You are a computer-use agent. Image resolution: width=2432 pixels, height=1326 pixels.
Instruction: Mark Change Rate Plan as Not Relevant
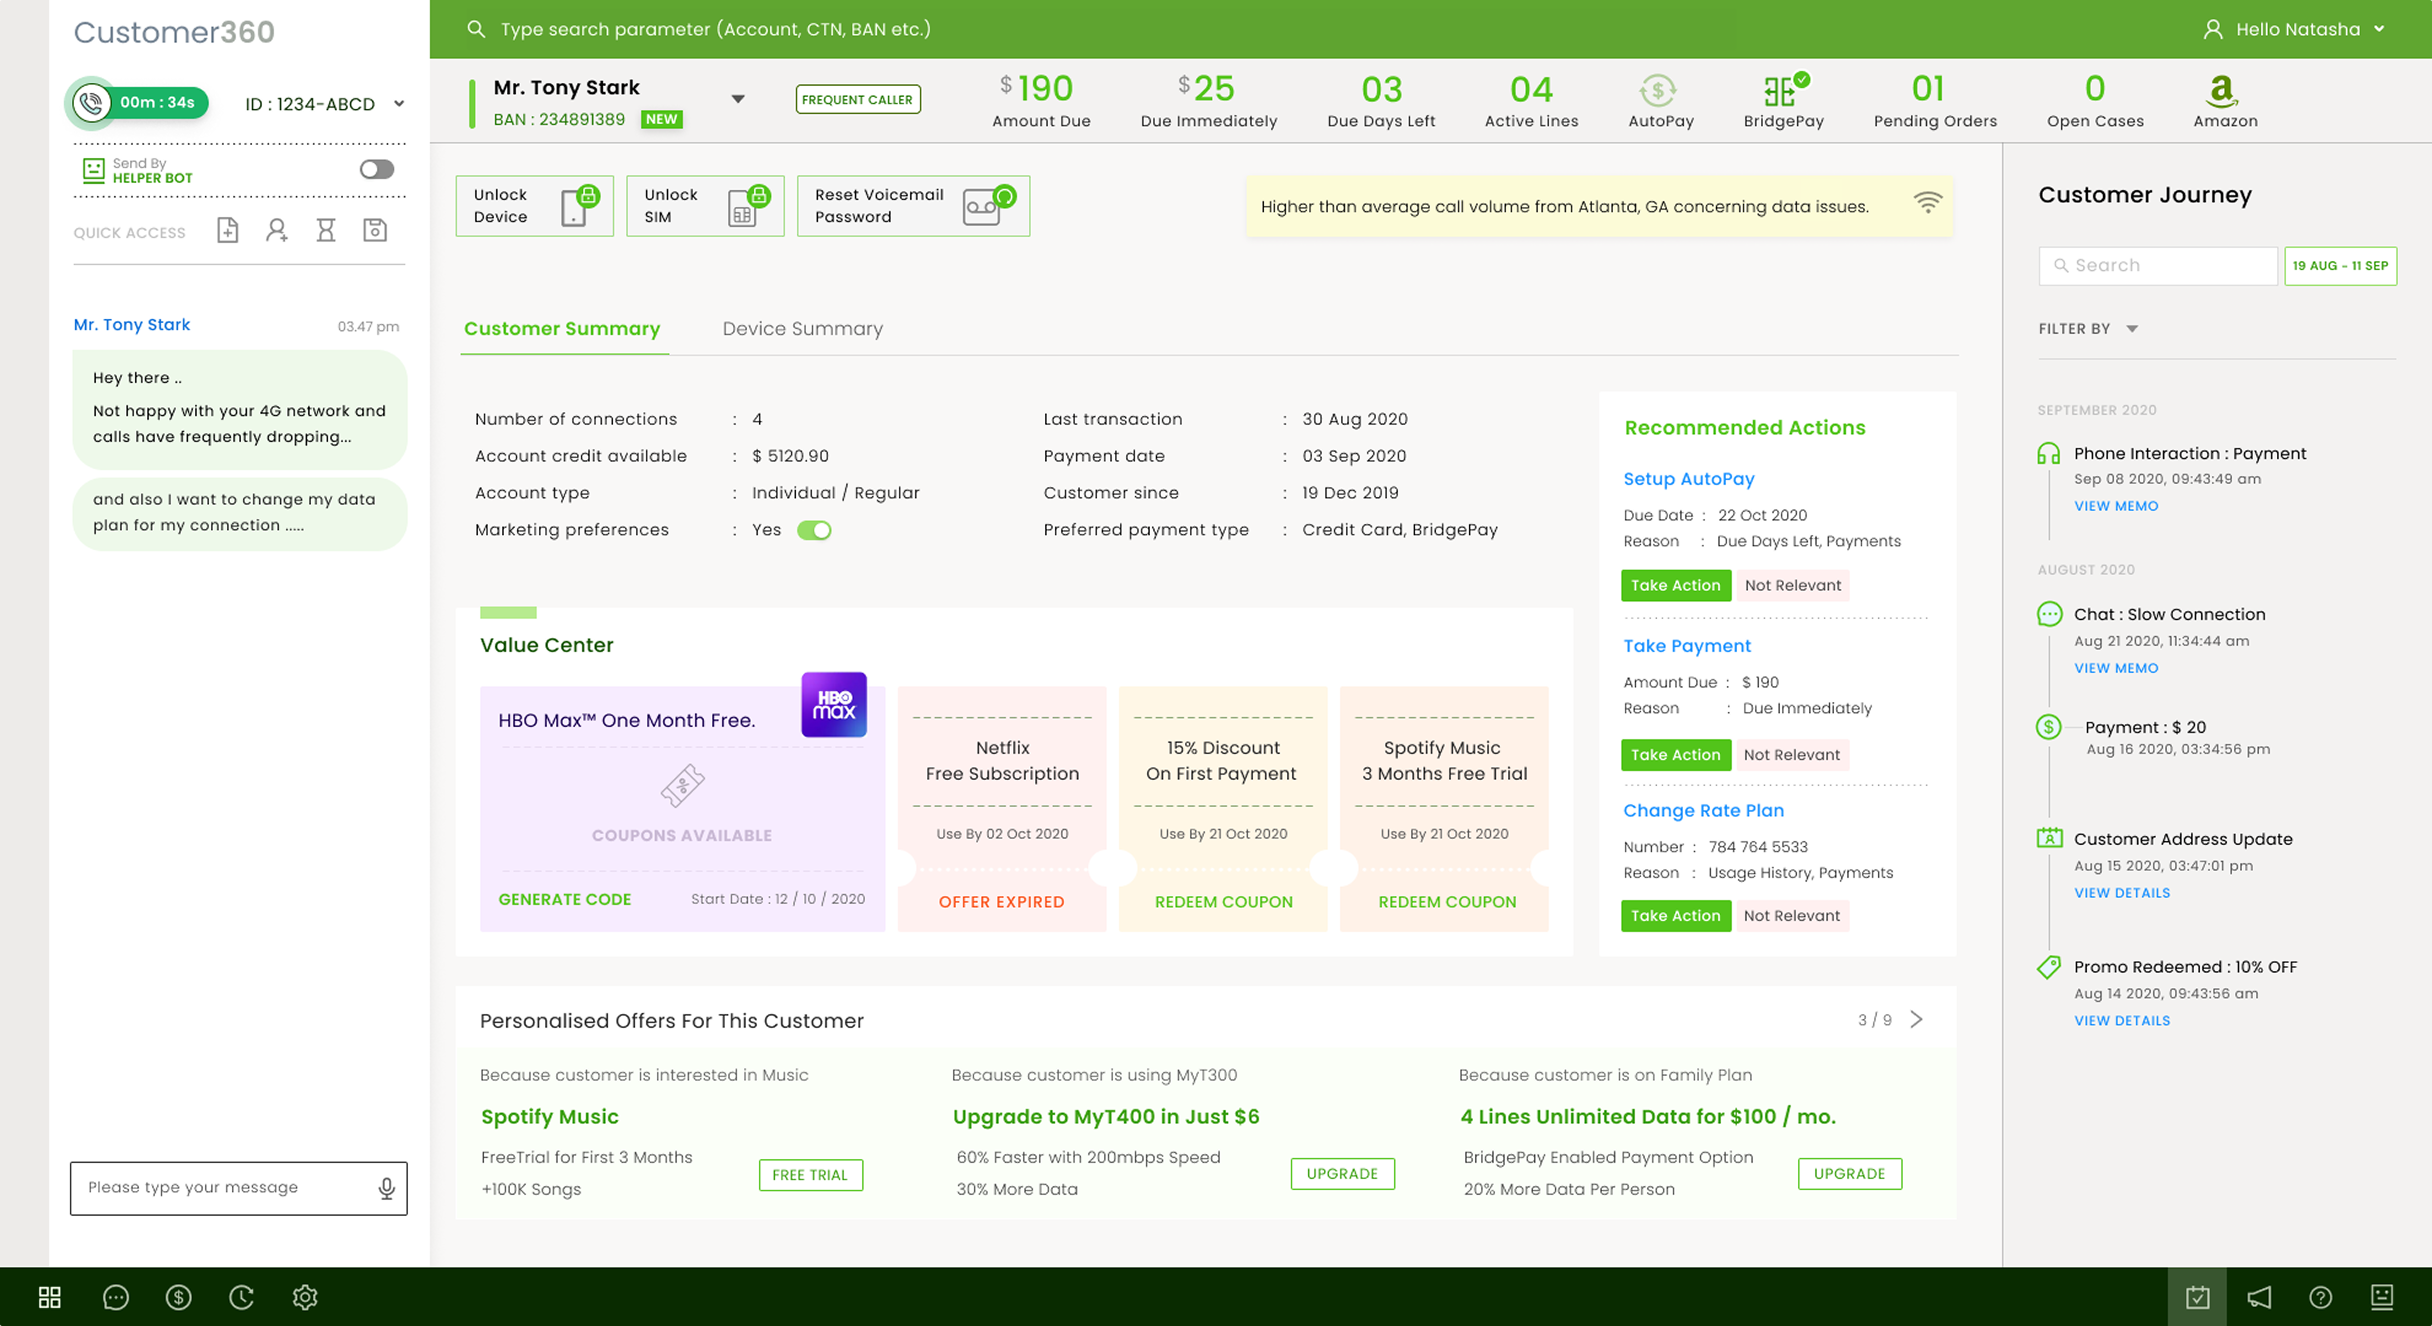1792,915
